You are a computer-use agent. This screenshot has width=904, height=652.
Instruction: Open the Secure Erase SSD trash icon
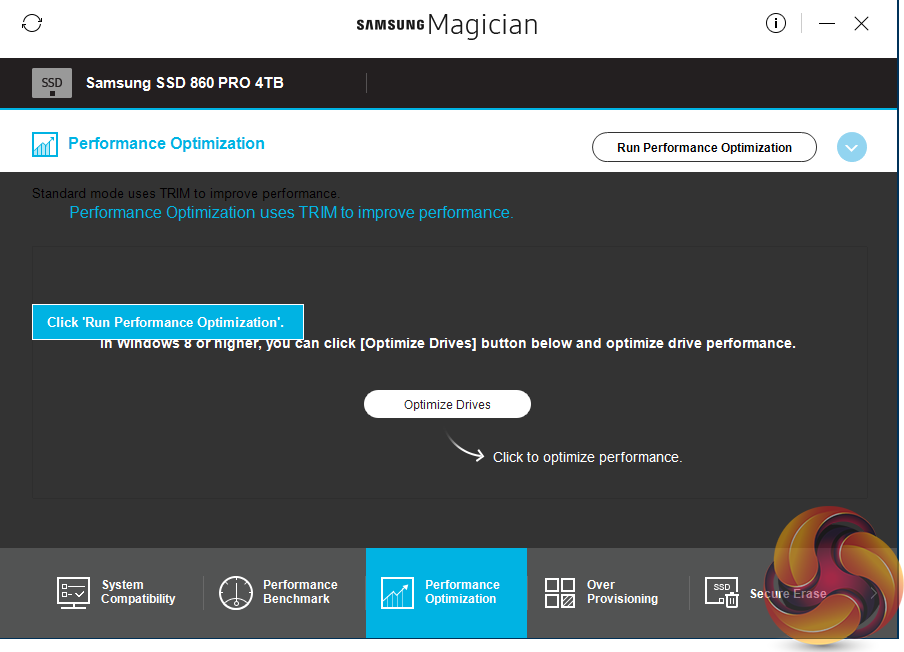coord(721,593)
